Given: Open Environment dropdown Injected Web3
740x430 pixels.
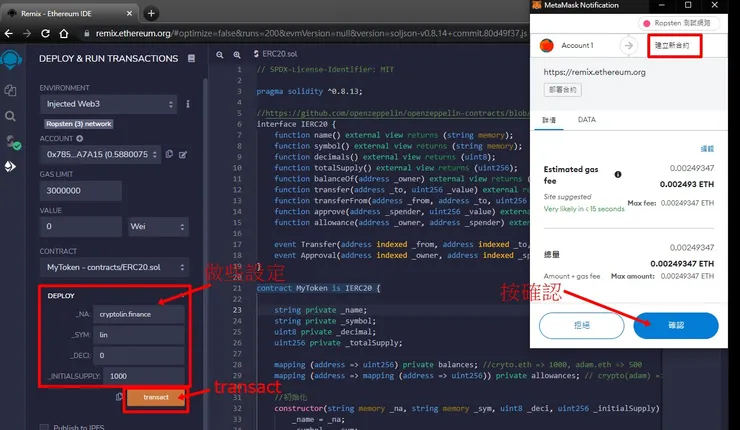Looking at the screenshot, I should 109,104.
